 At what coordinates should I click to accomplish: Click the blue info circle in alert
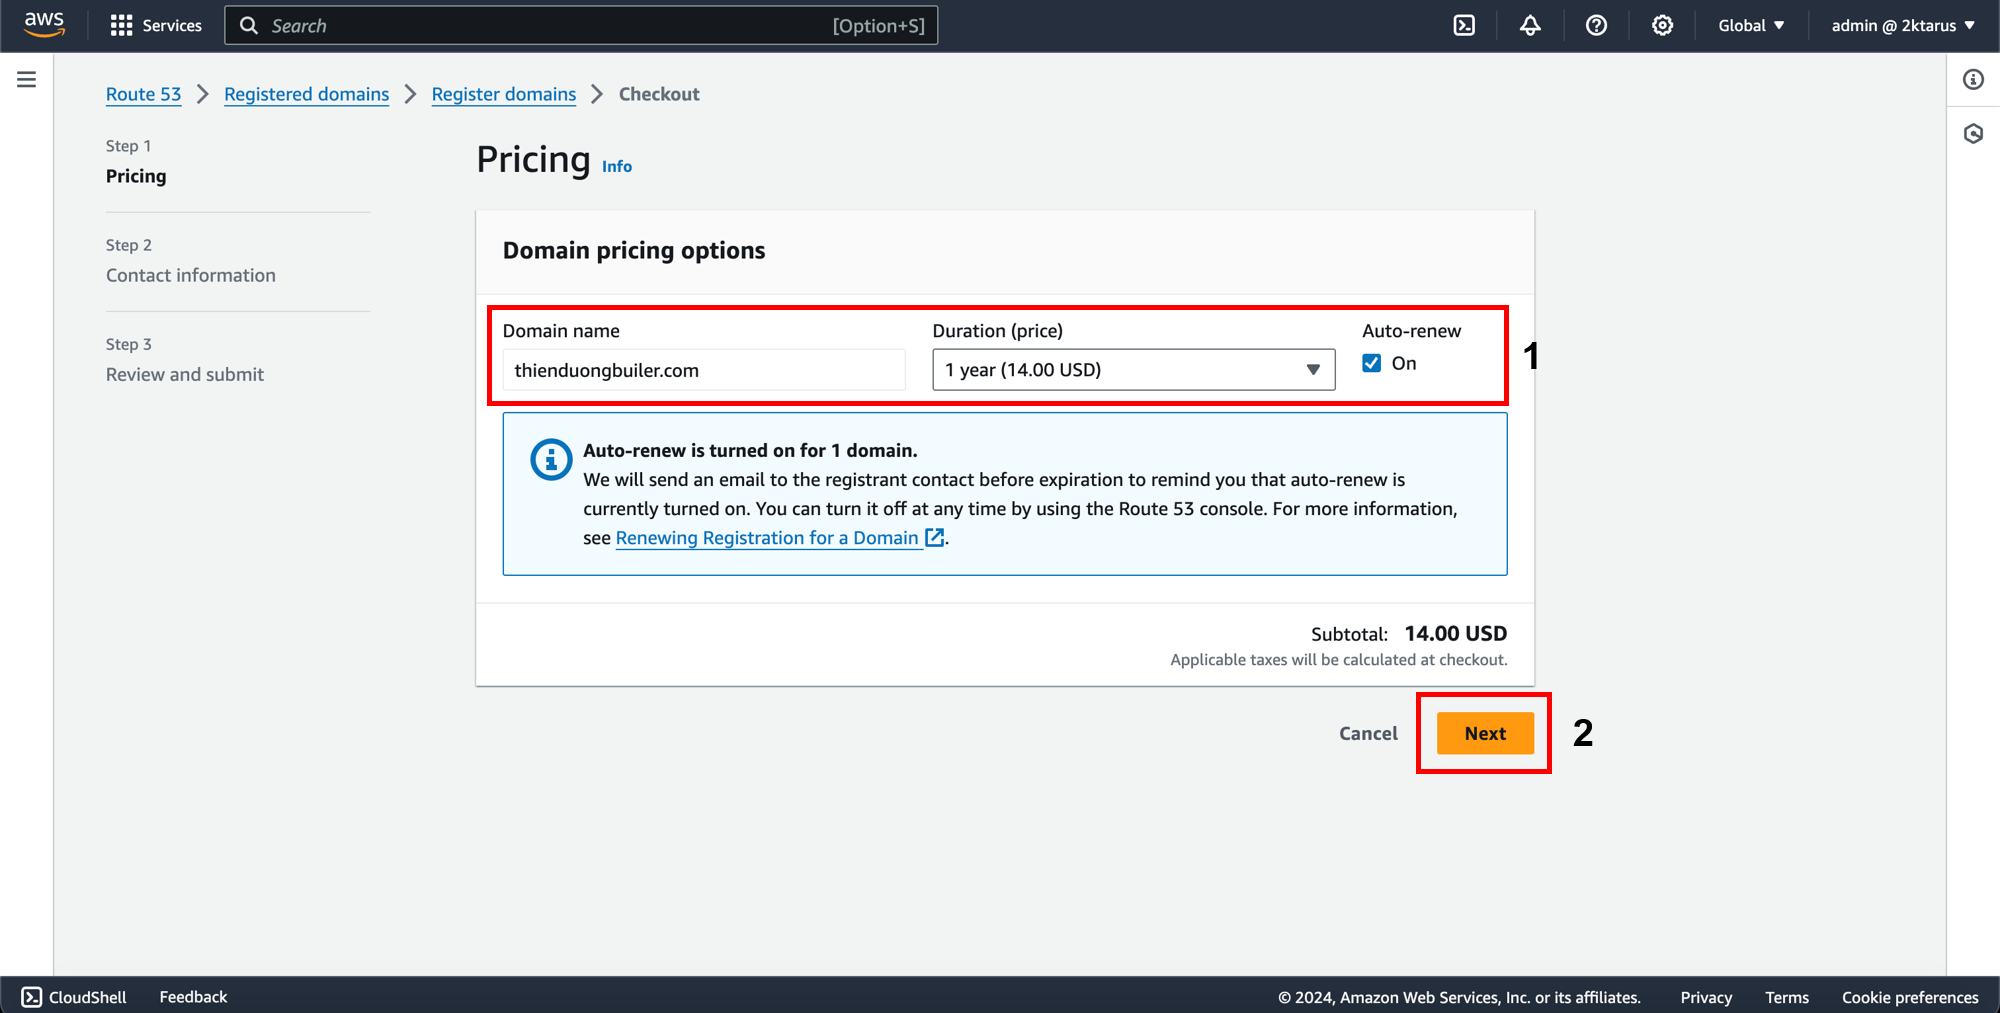[551, 460]
